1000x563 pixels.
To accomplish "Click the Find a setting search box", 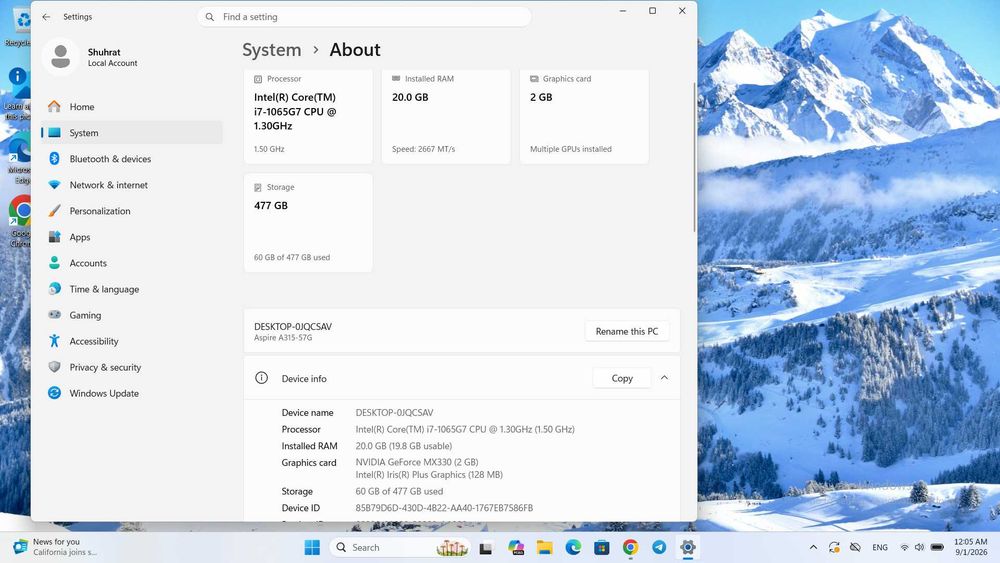I will pyautogui.click(x=364, y=17).
